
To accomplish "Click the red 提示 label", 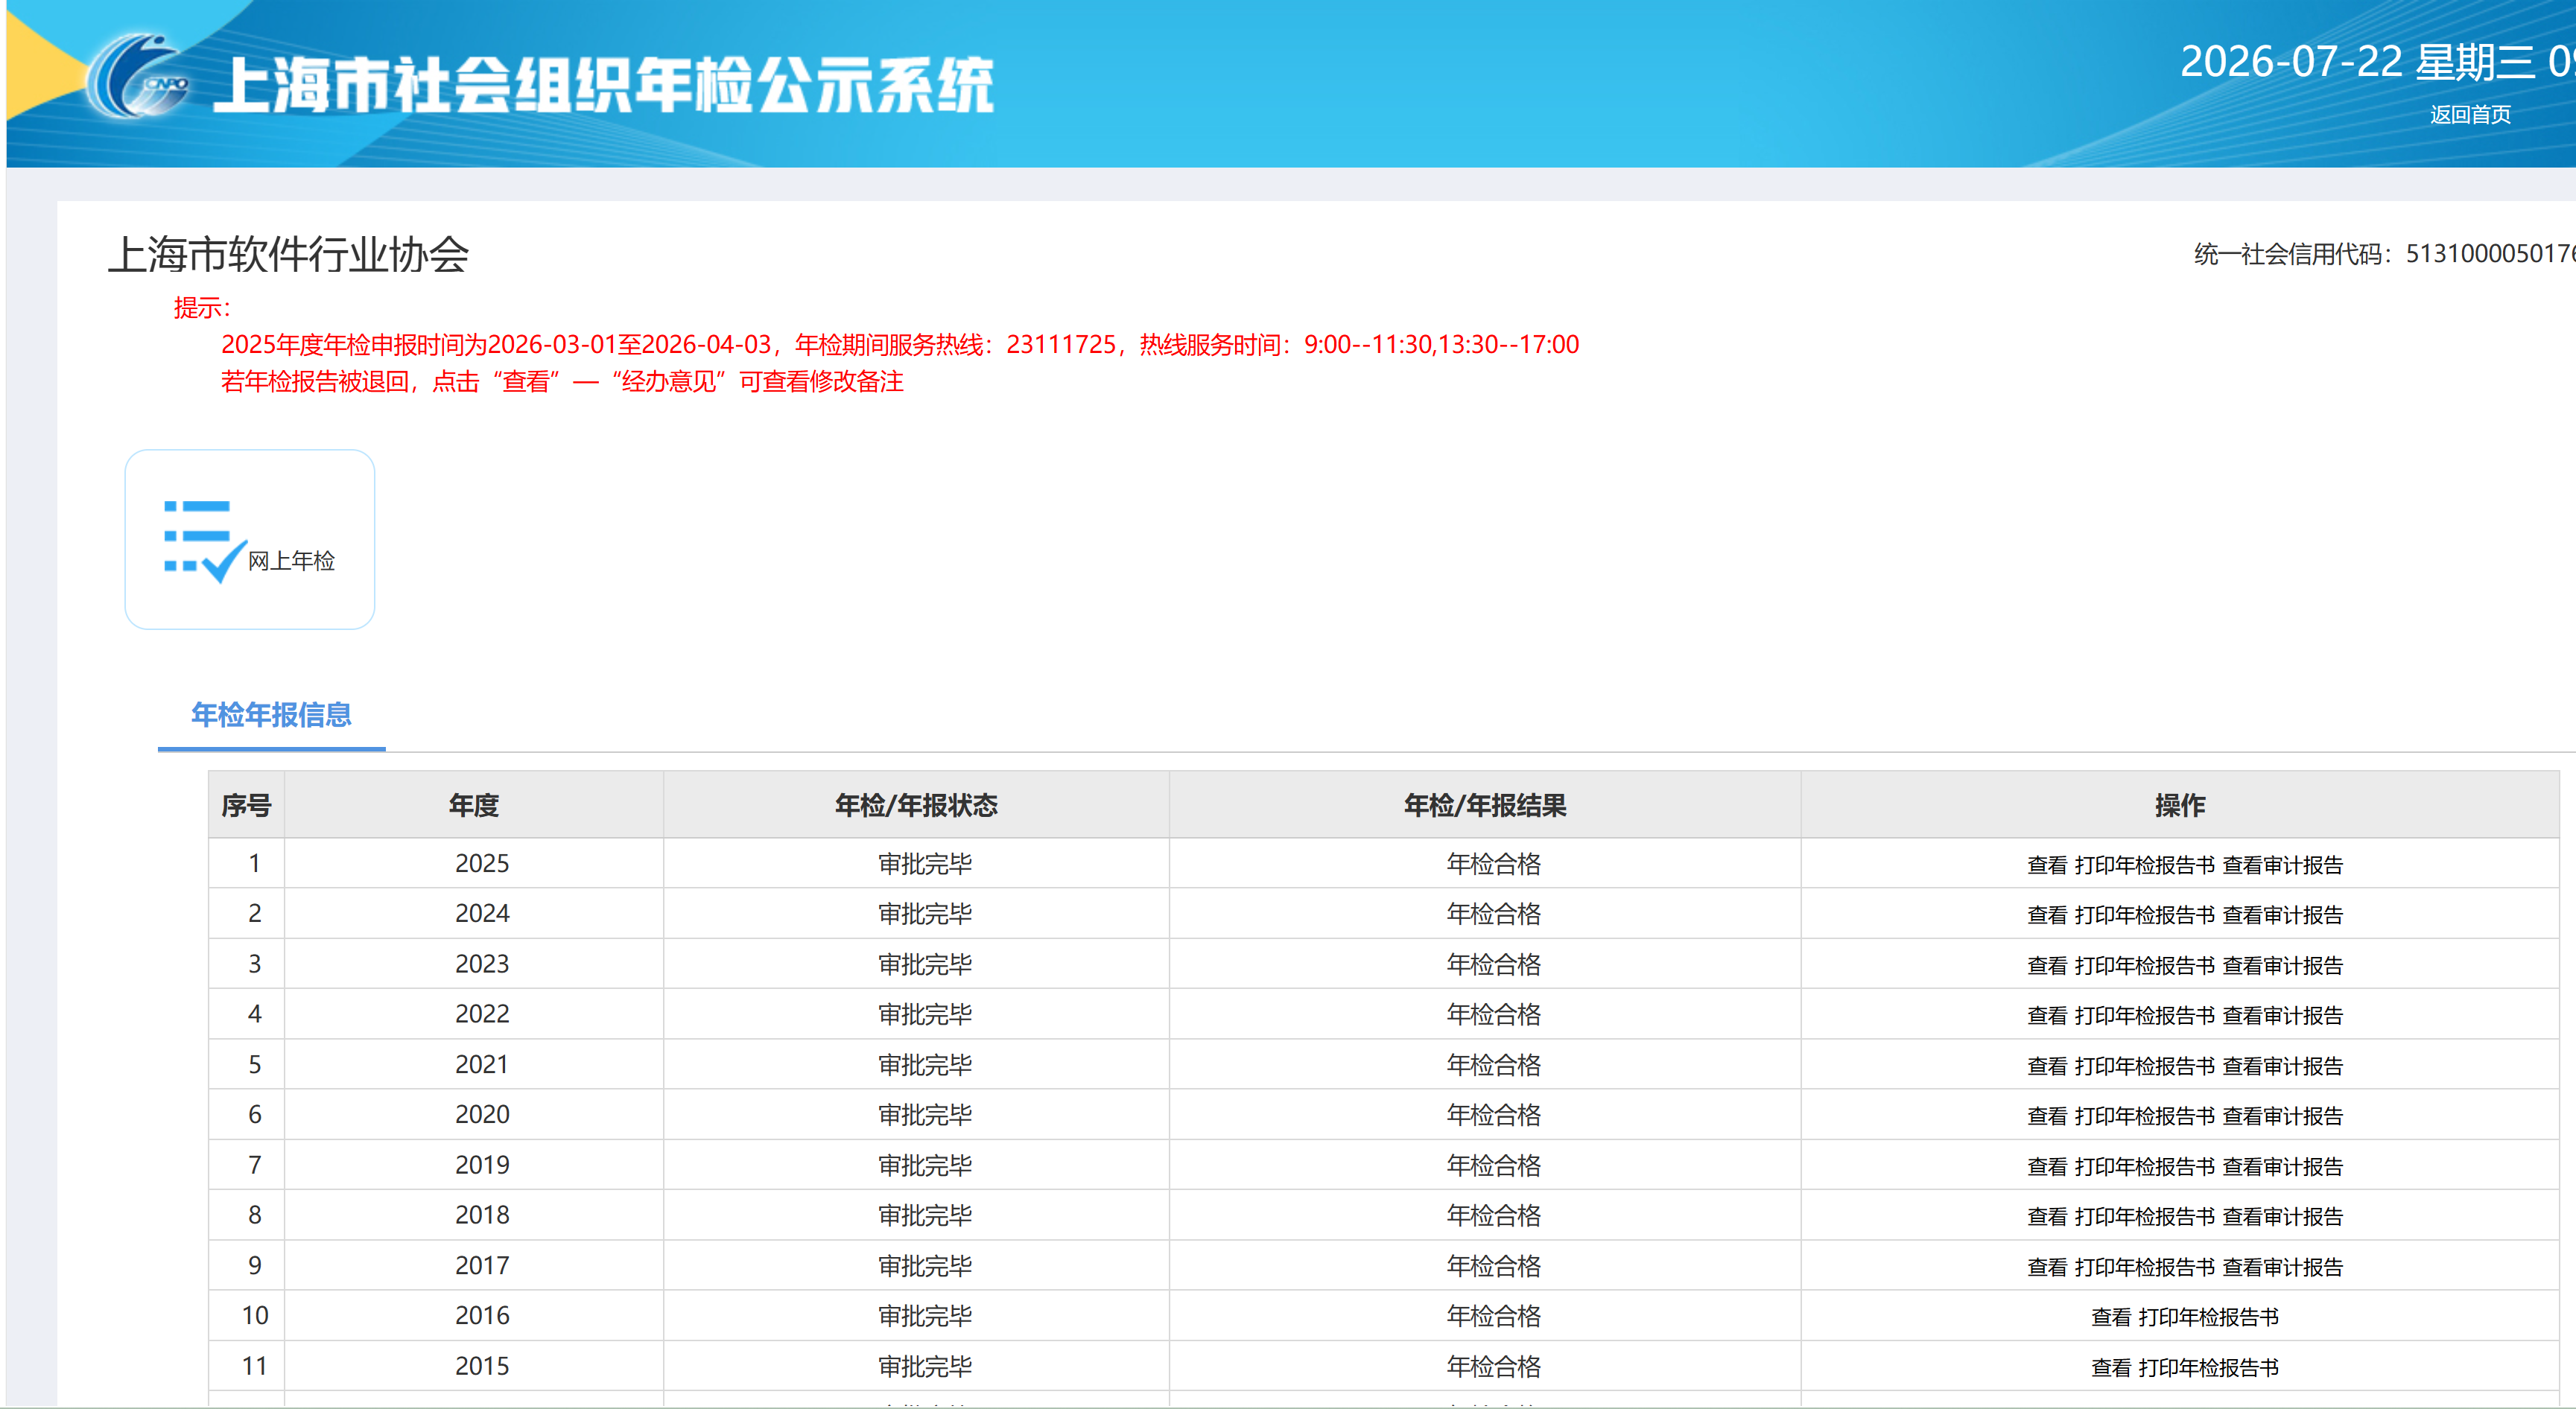I will [202, 308].
